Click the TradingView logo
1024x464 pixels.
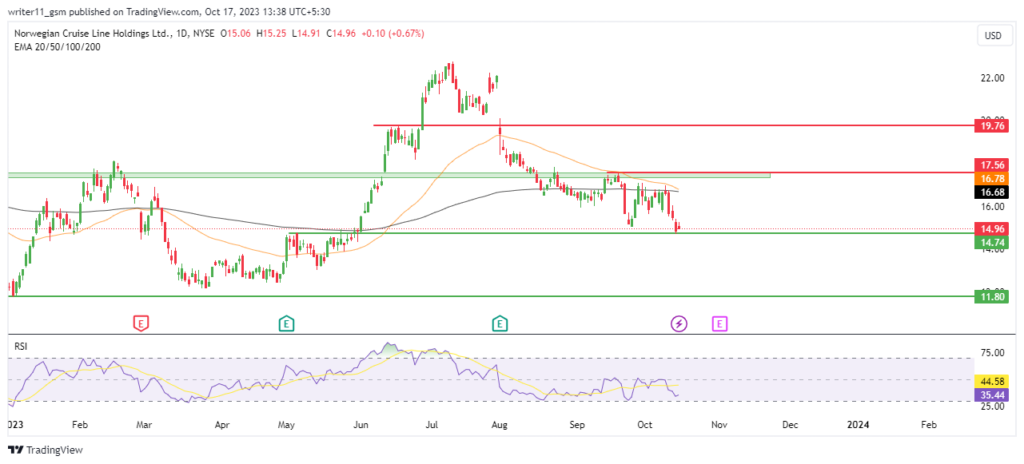click(x=45, y=450)
